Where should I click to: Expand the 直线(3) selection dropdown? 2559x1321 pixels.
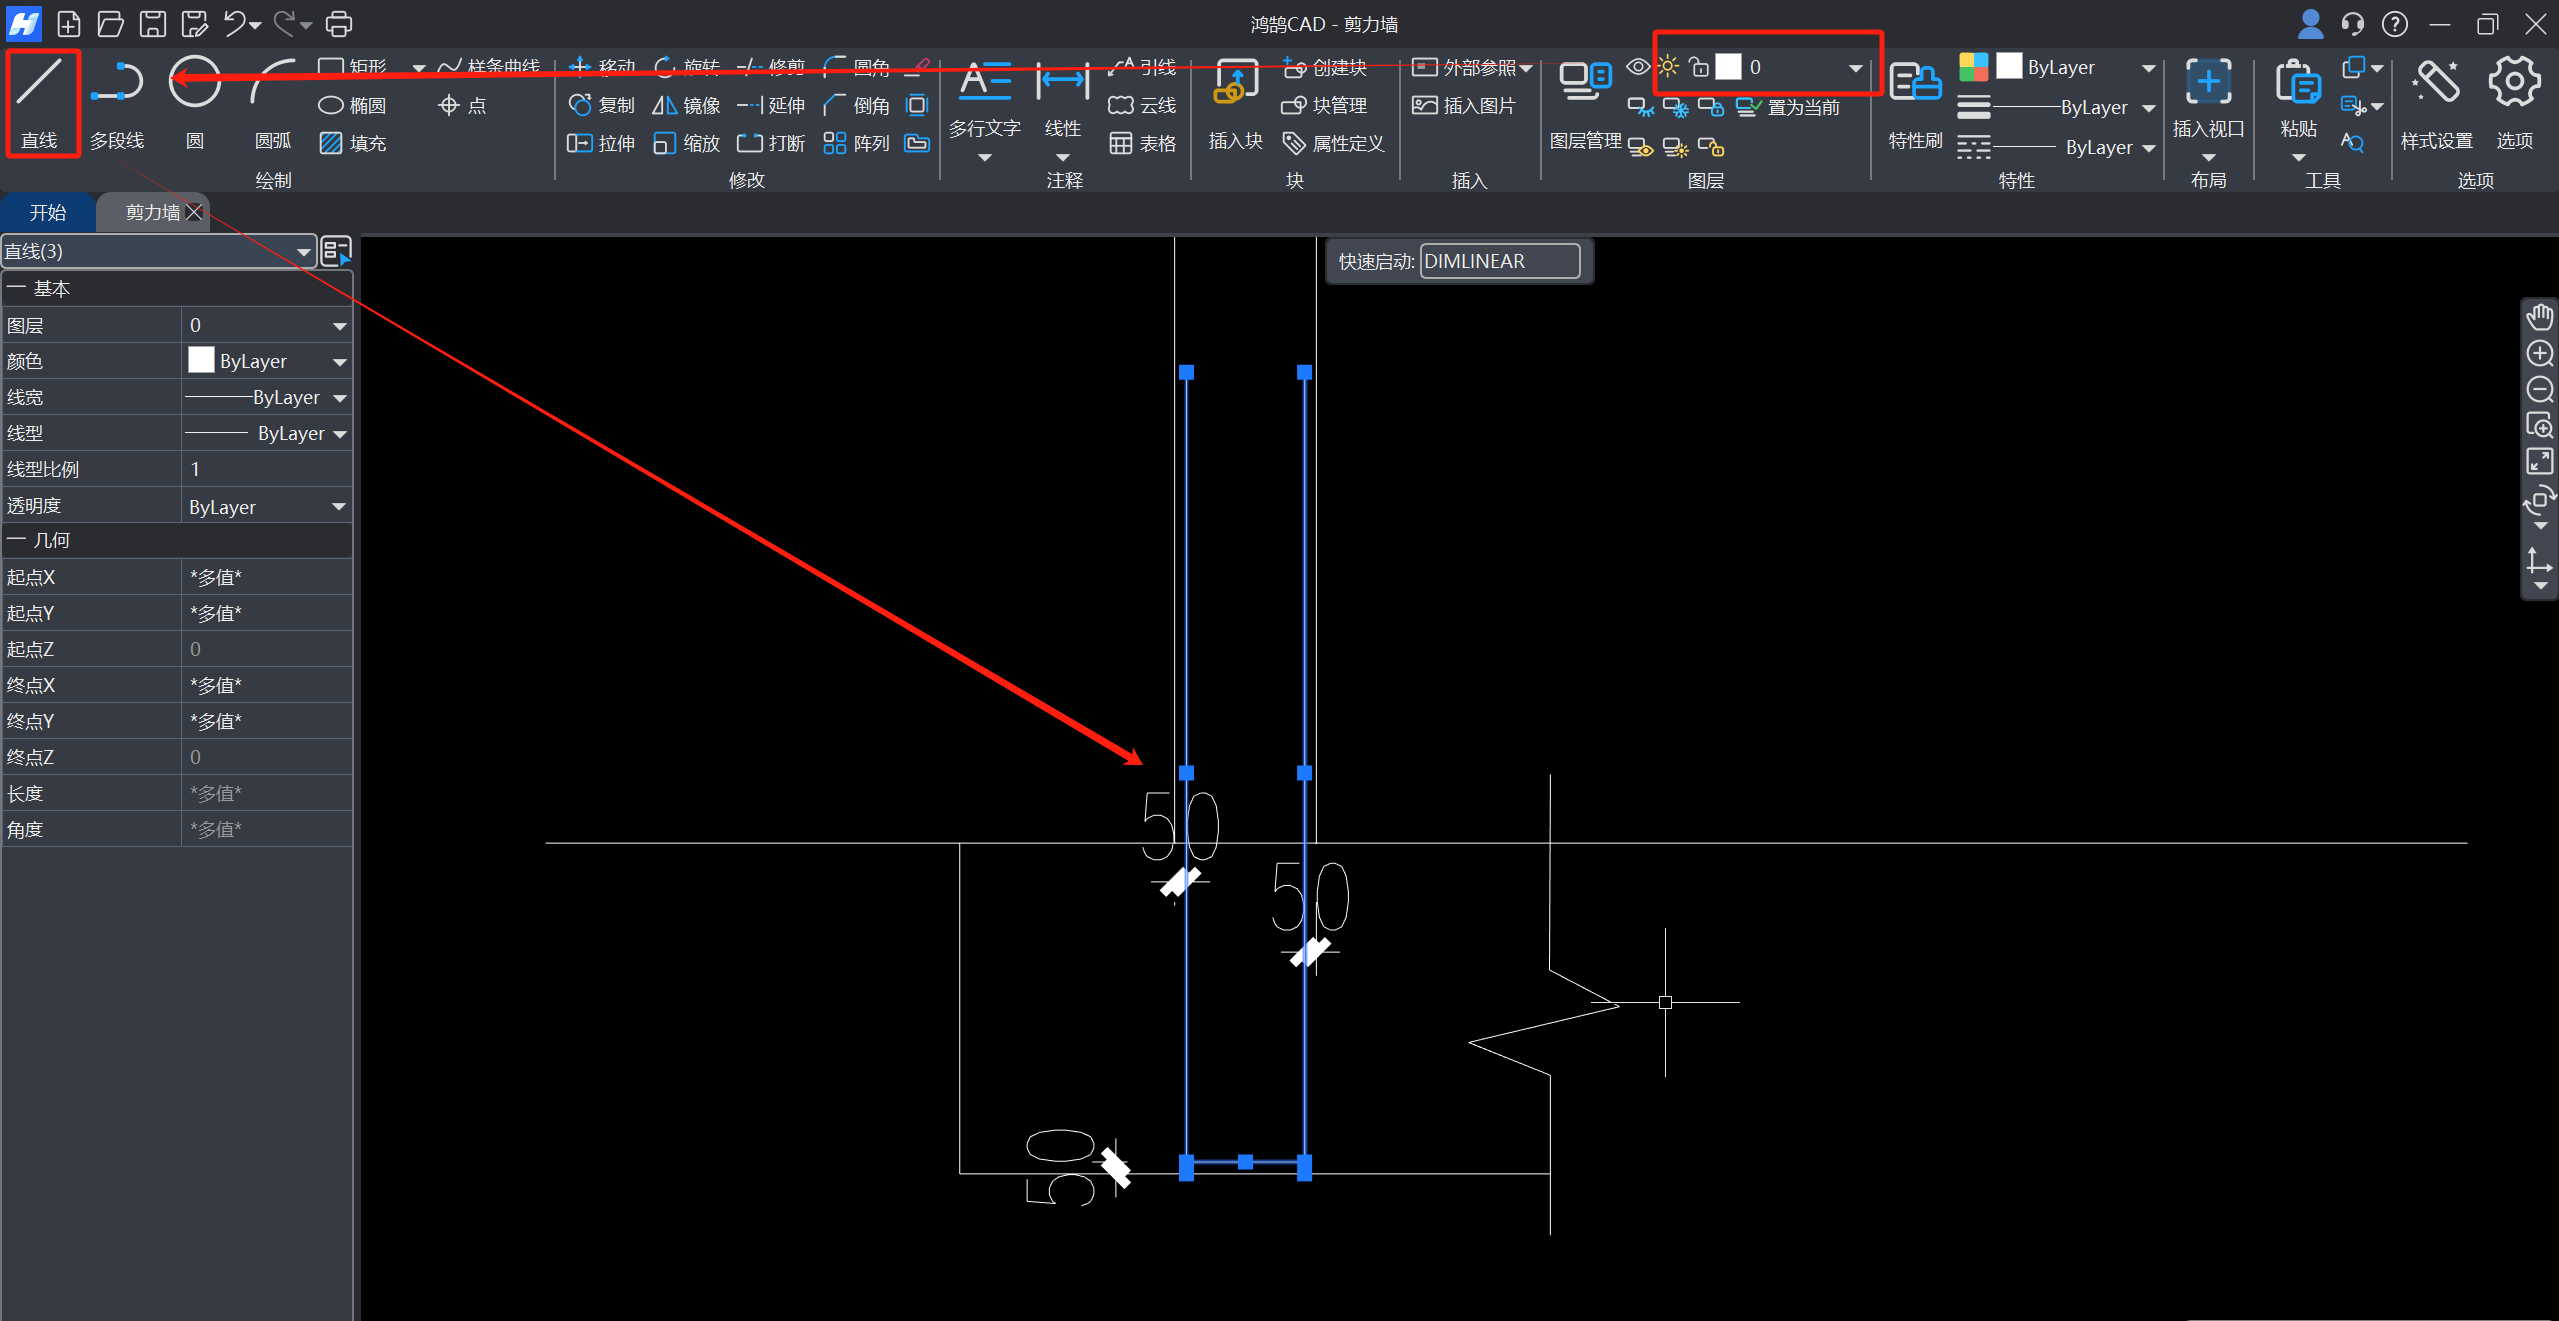[x=303, y=252]
